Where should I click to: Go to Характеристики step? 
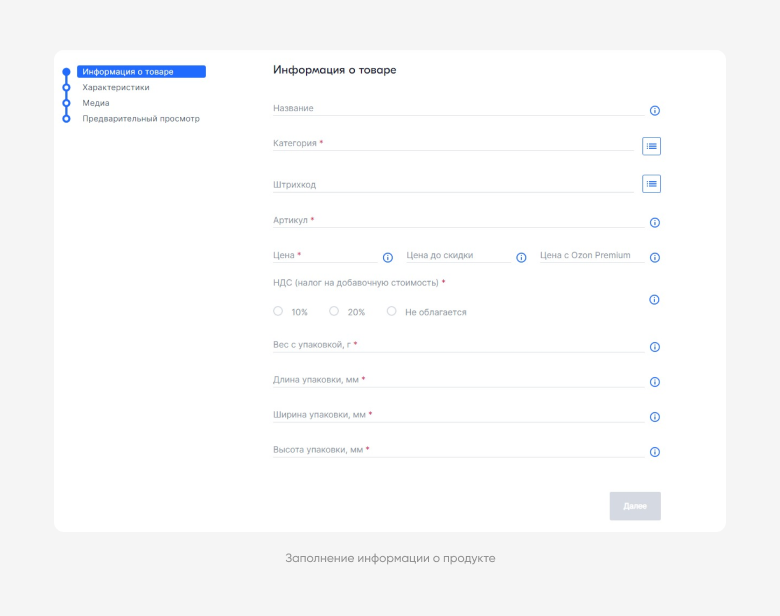tap(116, 88)
